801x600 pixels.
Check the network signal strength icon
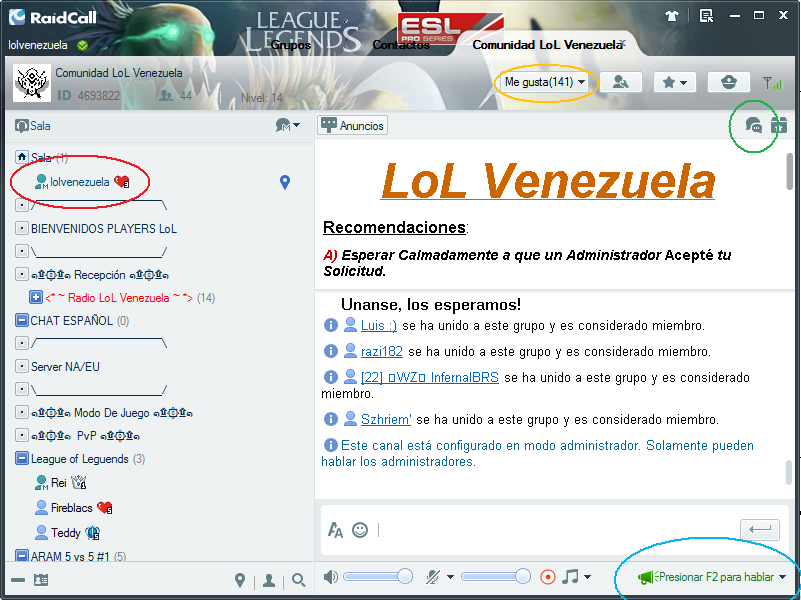click(772, 82)
